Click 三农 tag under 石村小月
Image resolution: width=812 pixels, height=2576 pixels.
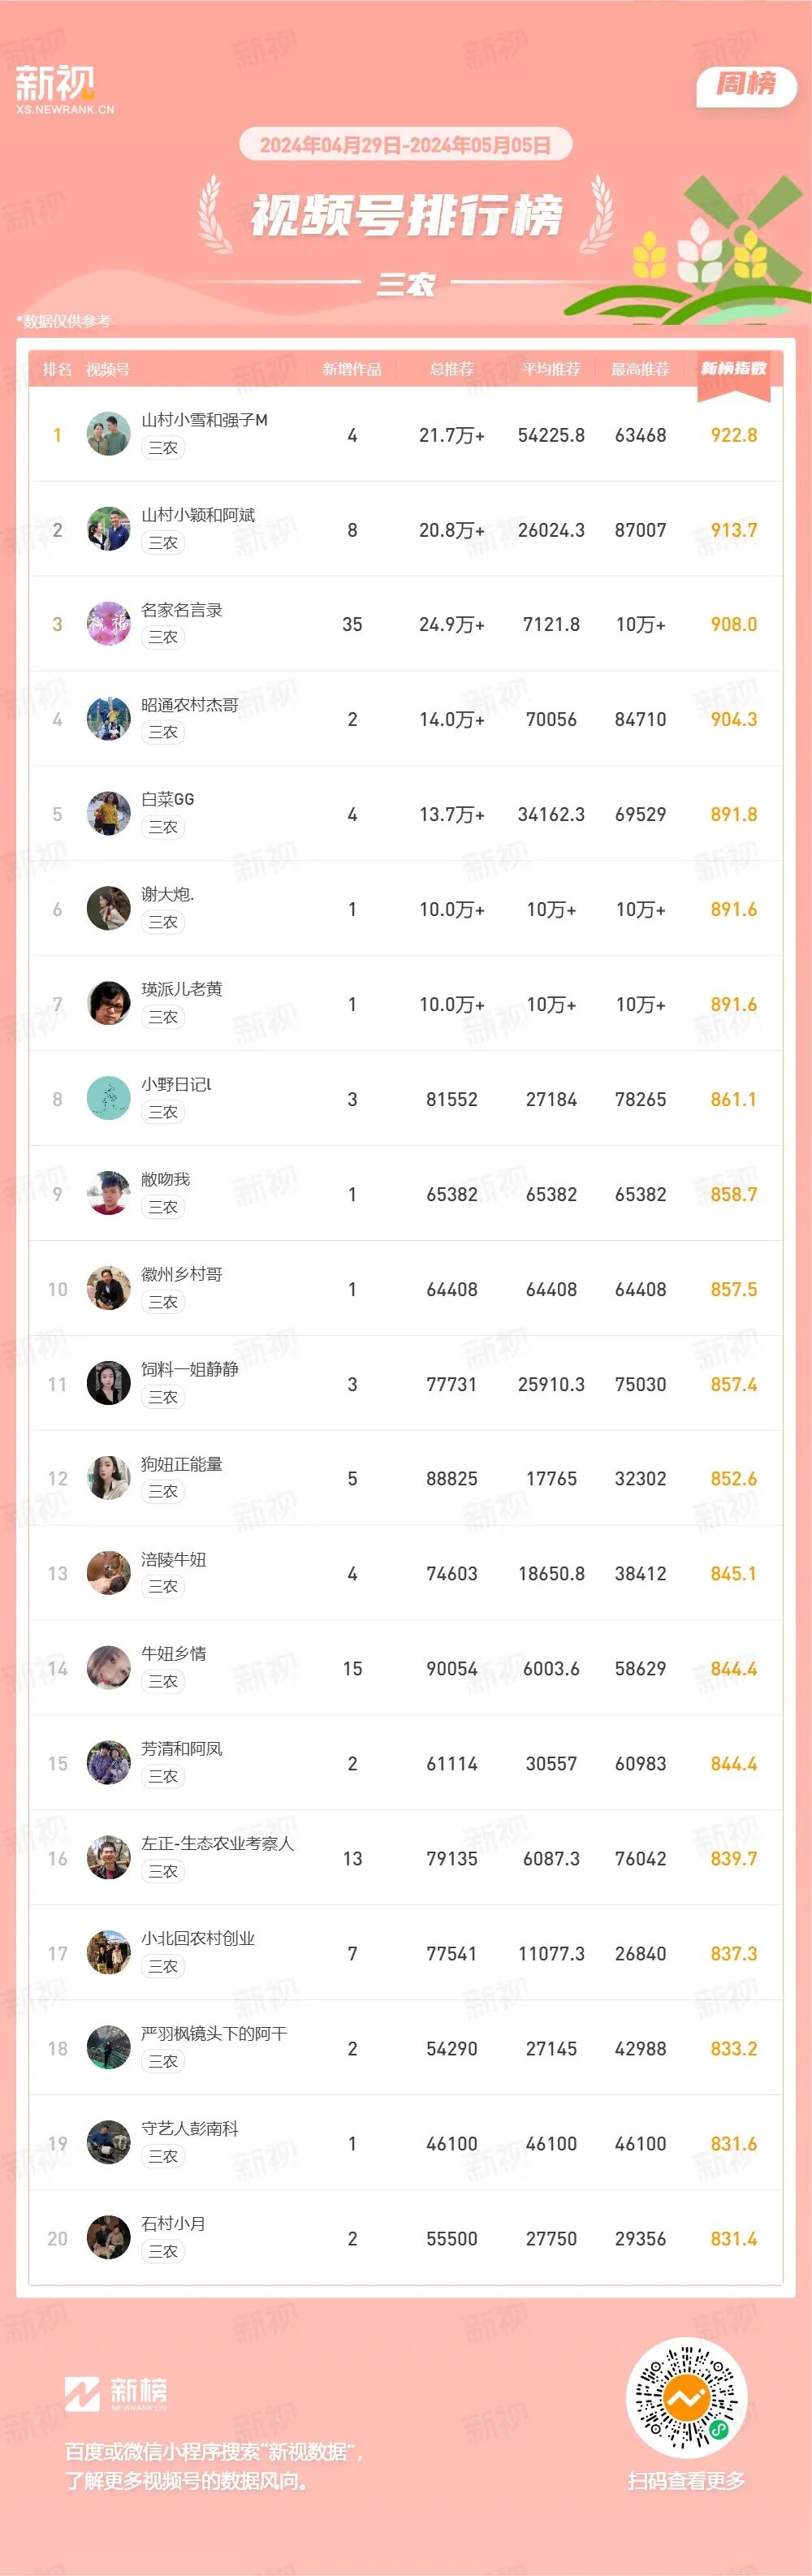tap(163, 2251)
